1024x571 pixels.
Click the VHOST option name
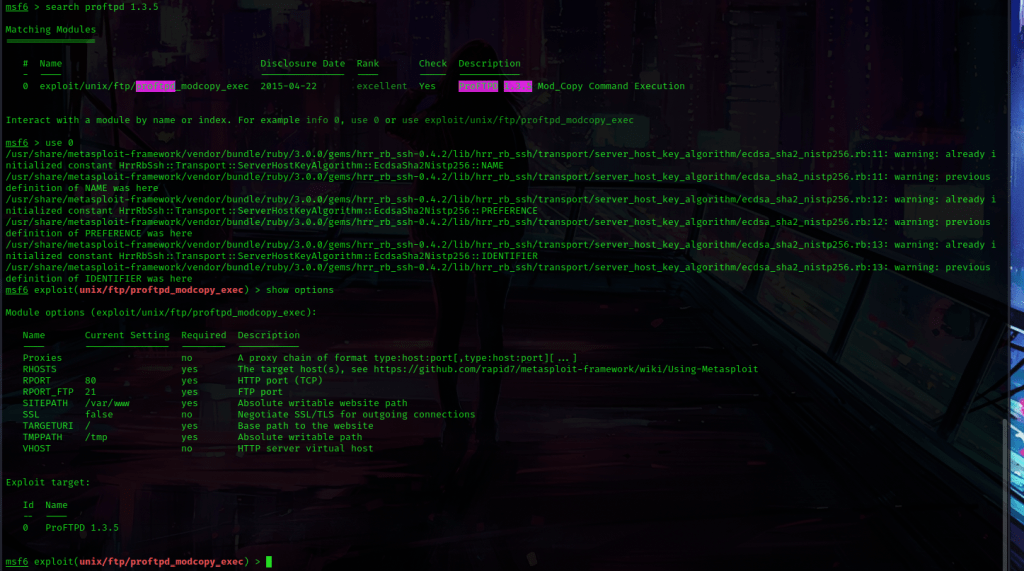(37, 448)
